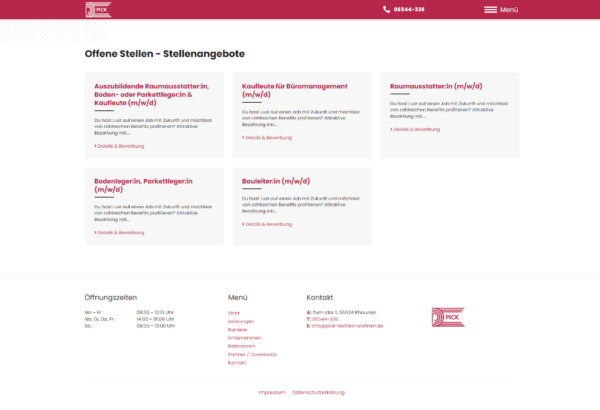Click Details & Bewerbung under Kaufleute card
Viewport: 600px width, 410px height.
tap(267, 137)
